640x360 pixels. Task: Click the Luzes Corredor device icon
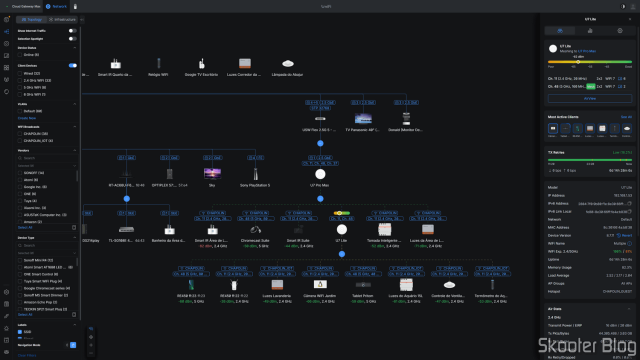[244, 63]
